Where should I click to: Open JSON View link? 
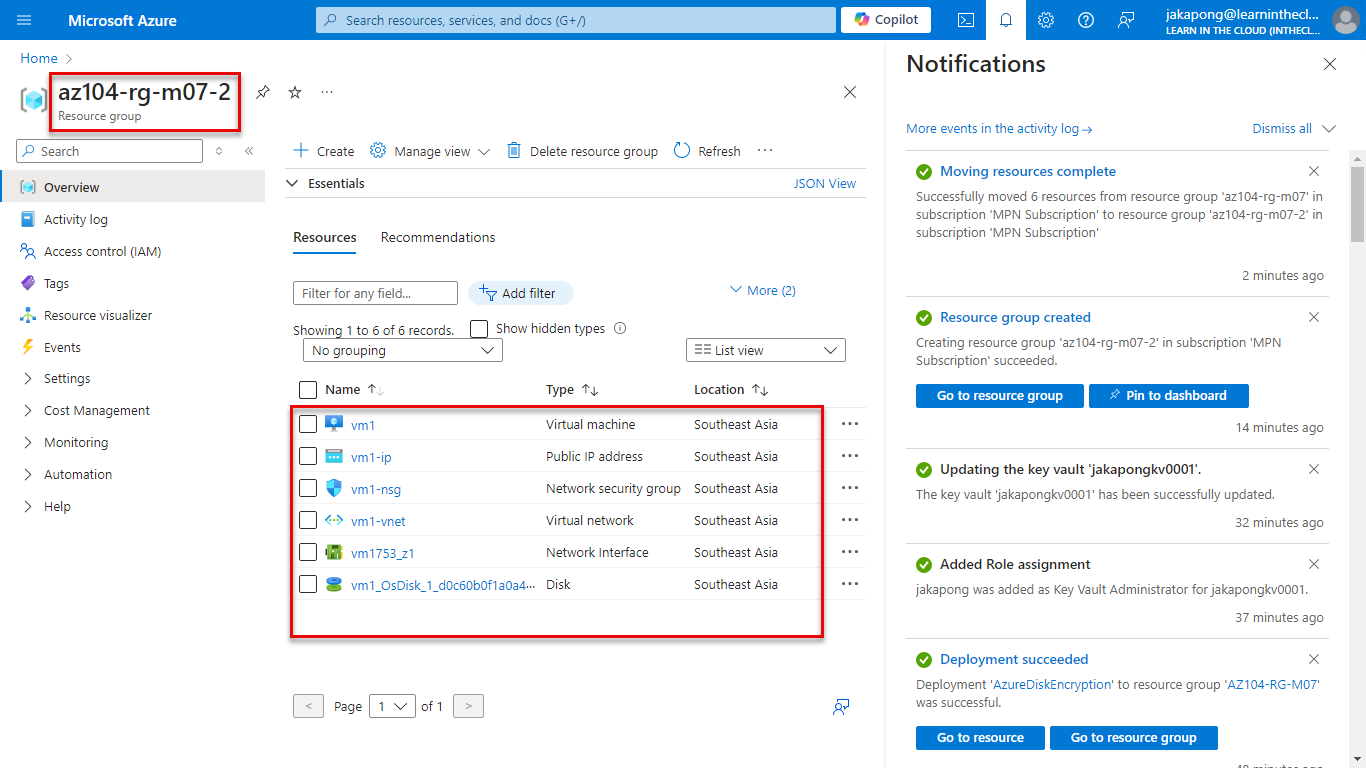pyautogui.click(x=825, y=183)
